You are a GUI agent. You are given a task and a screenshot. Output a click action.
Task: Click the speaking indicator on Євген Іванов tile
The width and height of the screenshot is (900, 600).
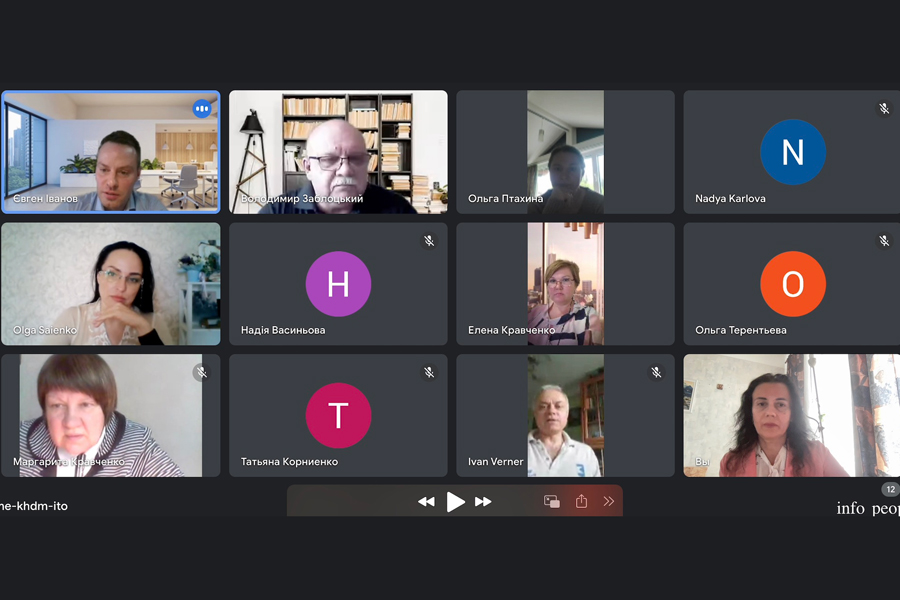pyautogui.click(x=201, y=109)
